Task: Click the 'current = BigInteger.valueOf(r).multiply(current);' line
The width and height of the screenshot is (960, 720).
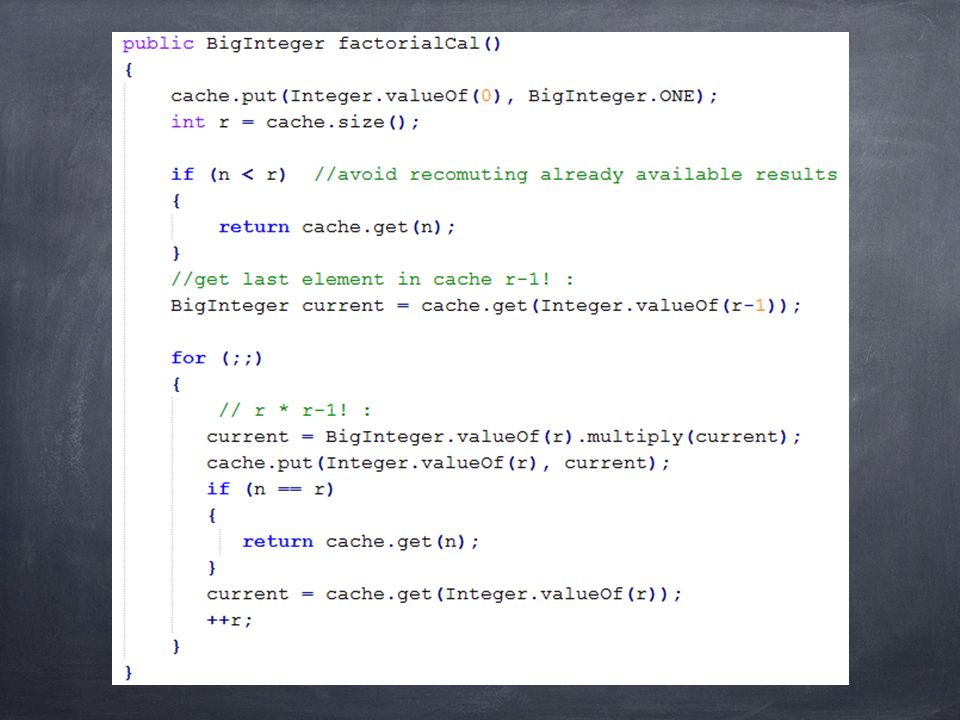Action: [x=503, y=437]
